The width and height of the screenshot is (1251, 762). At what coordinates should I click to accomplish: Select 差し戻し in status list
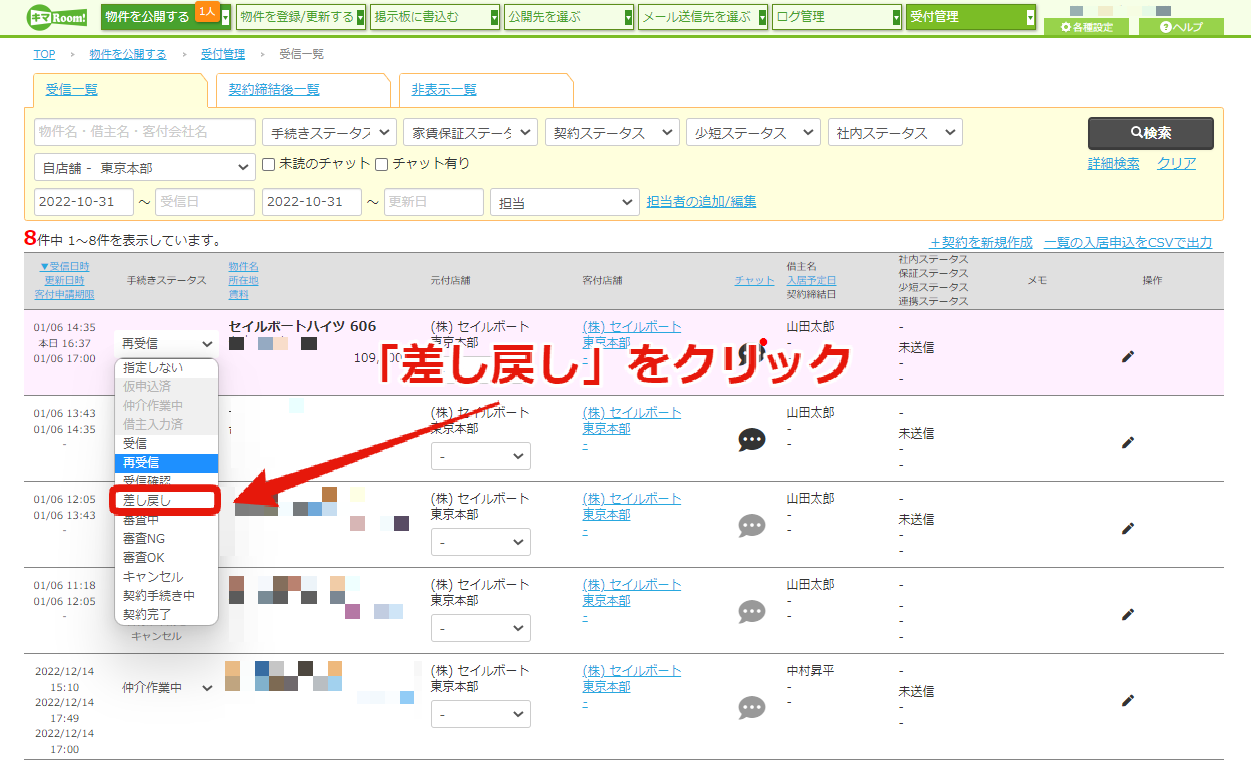click(x=165, y=500)
